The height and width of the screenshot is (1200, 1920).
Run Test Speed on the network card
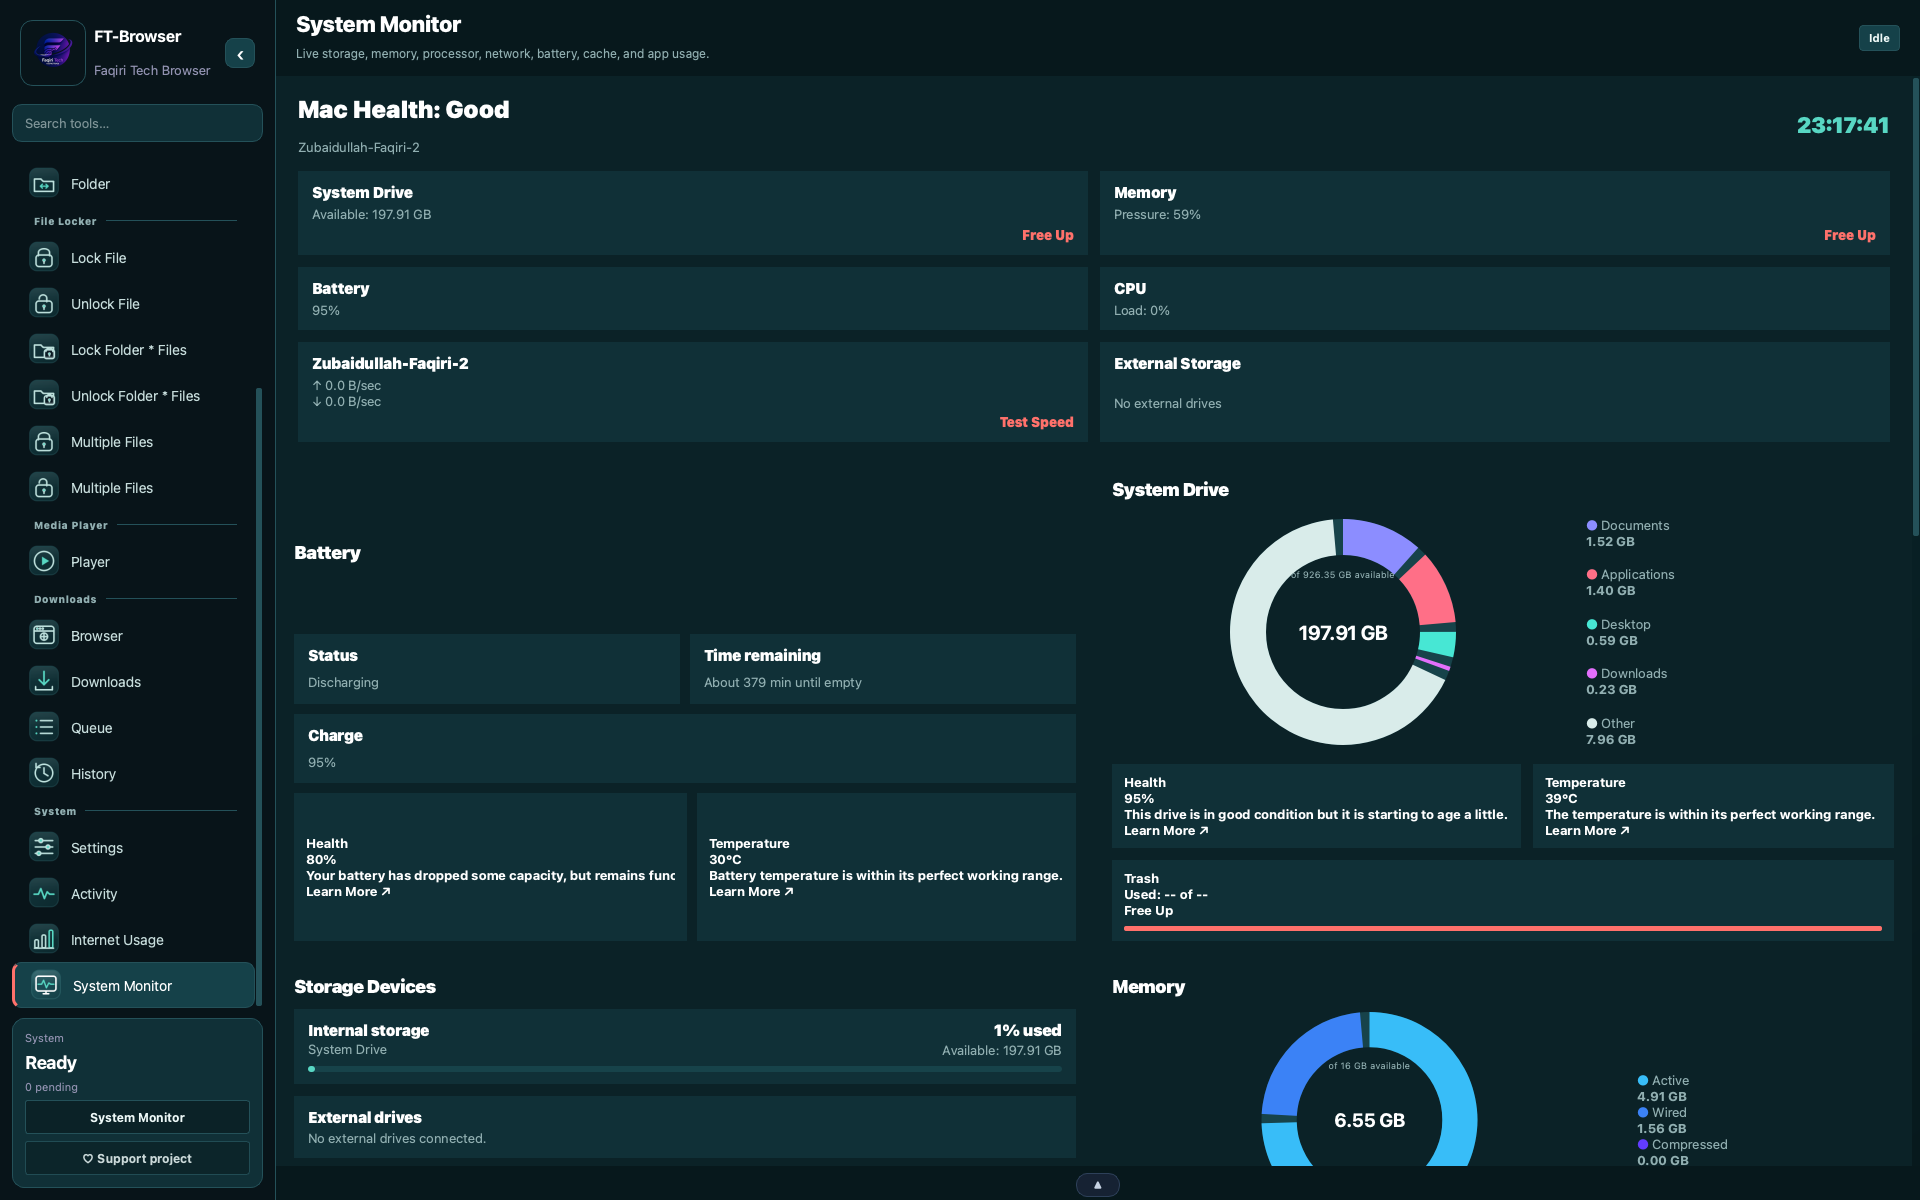pos(1036,422)
